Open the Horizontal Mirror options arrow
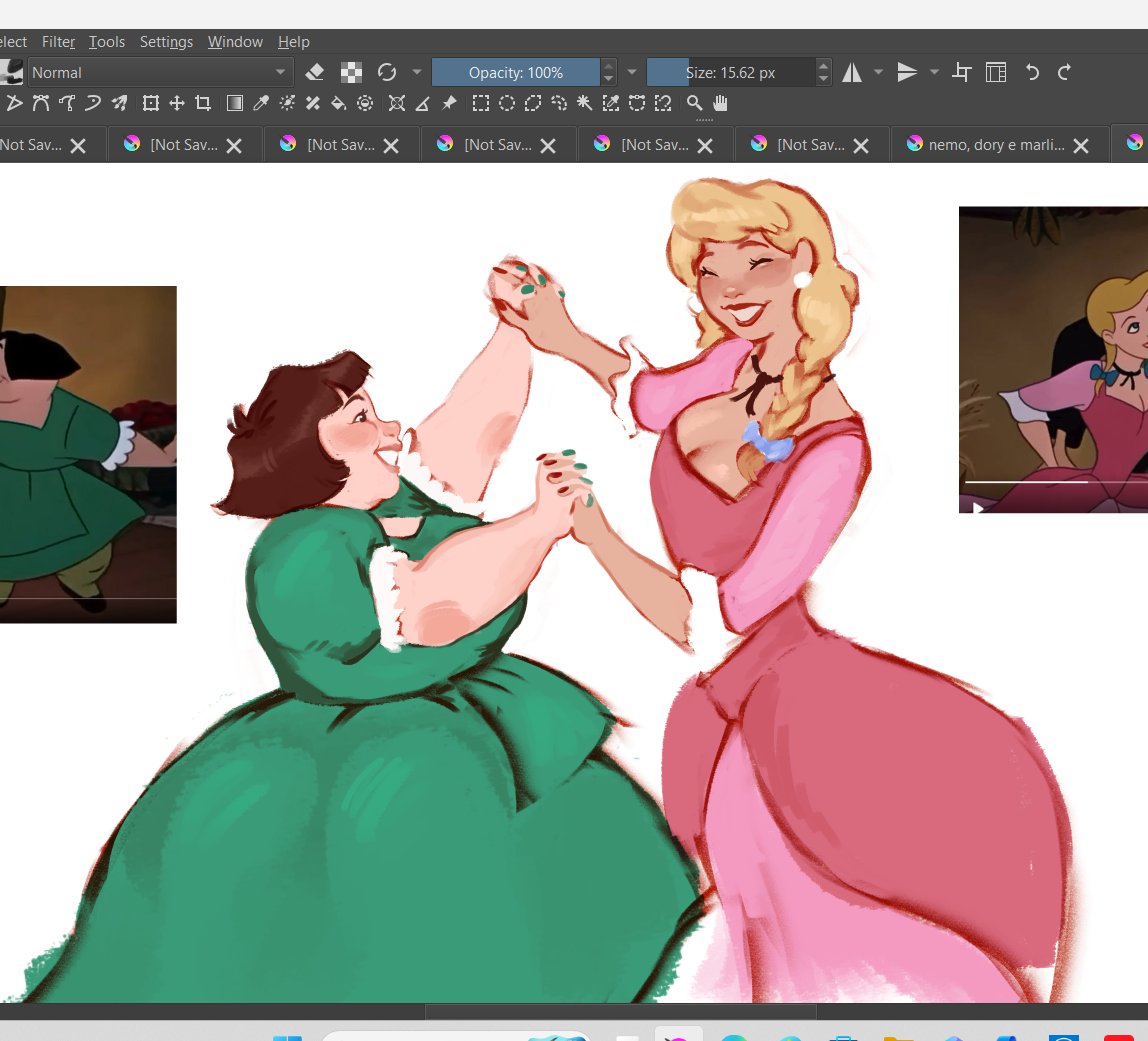The height and width of the screenshot is (1041, 1148). coord(879,72)
